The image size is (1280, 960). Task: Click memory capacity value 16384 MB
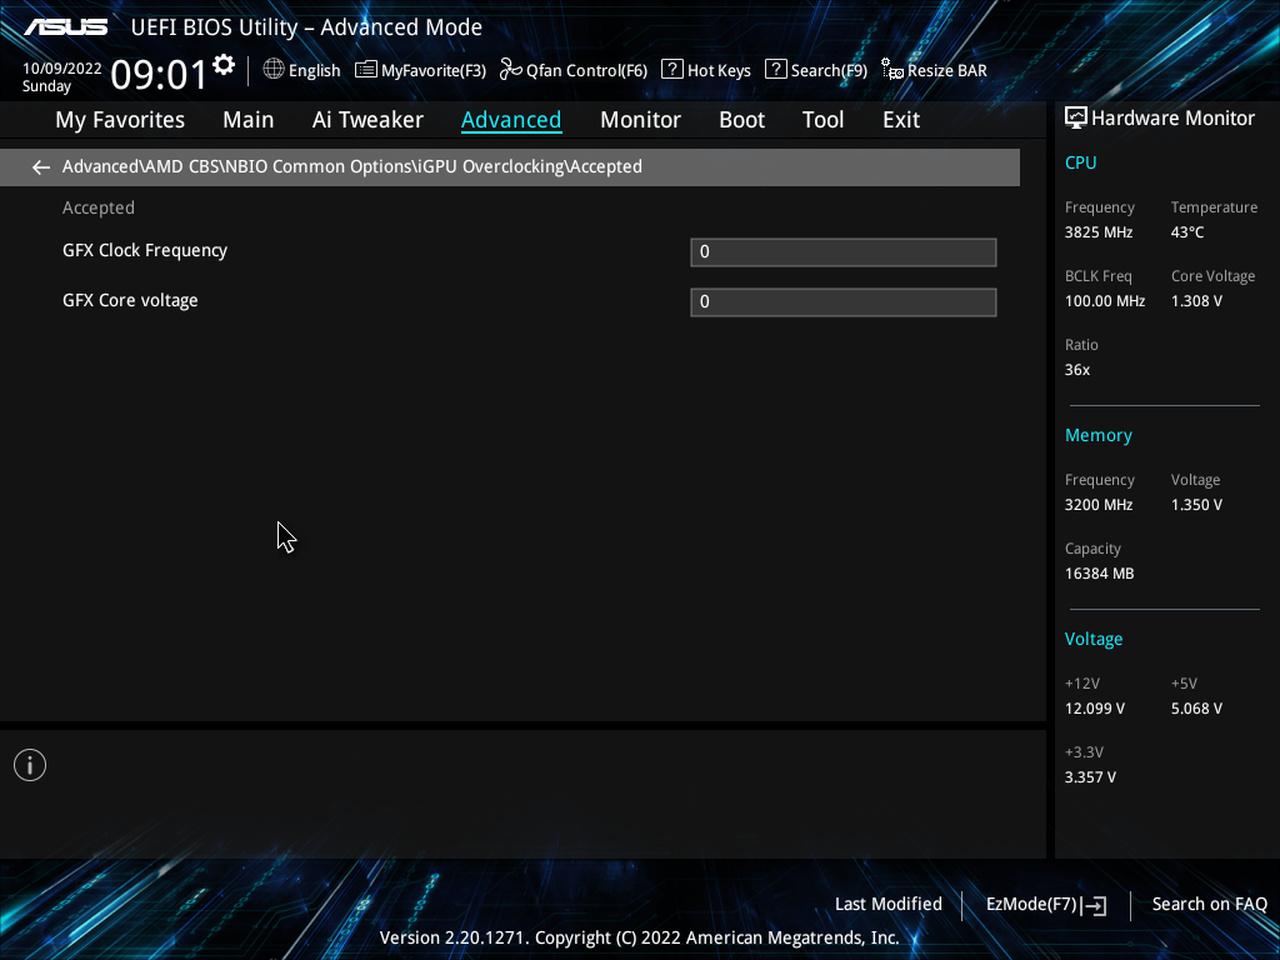[x=1099, y=574]
